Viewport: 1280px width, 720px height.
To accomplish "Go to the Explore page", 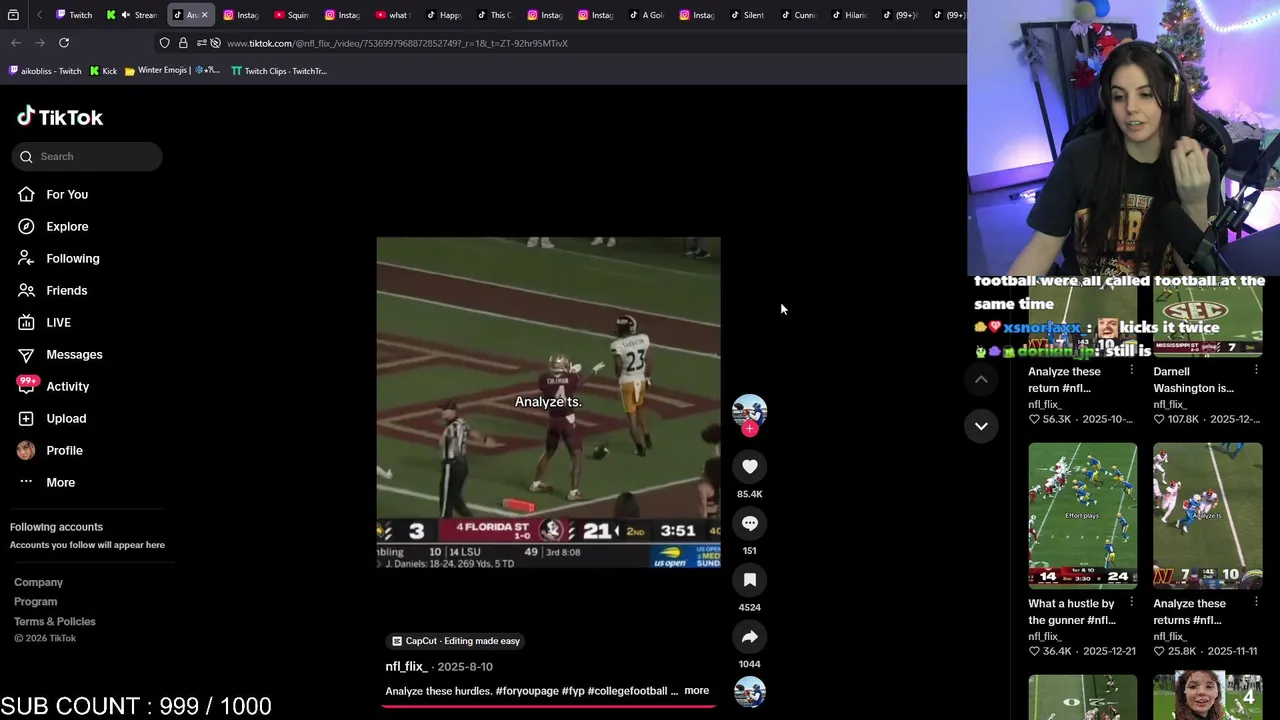I will click(x=67, y=226).
